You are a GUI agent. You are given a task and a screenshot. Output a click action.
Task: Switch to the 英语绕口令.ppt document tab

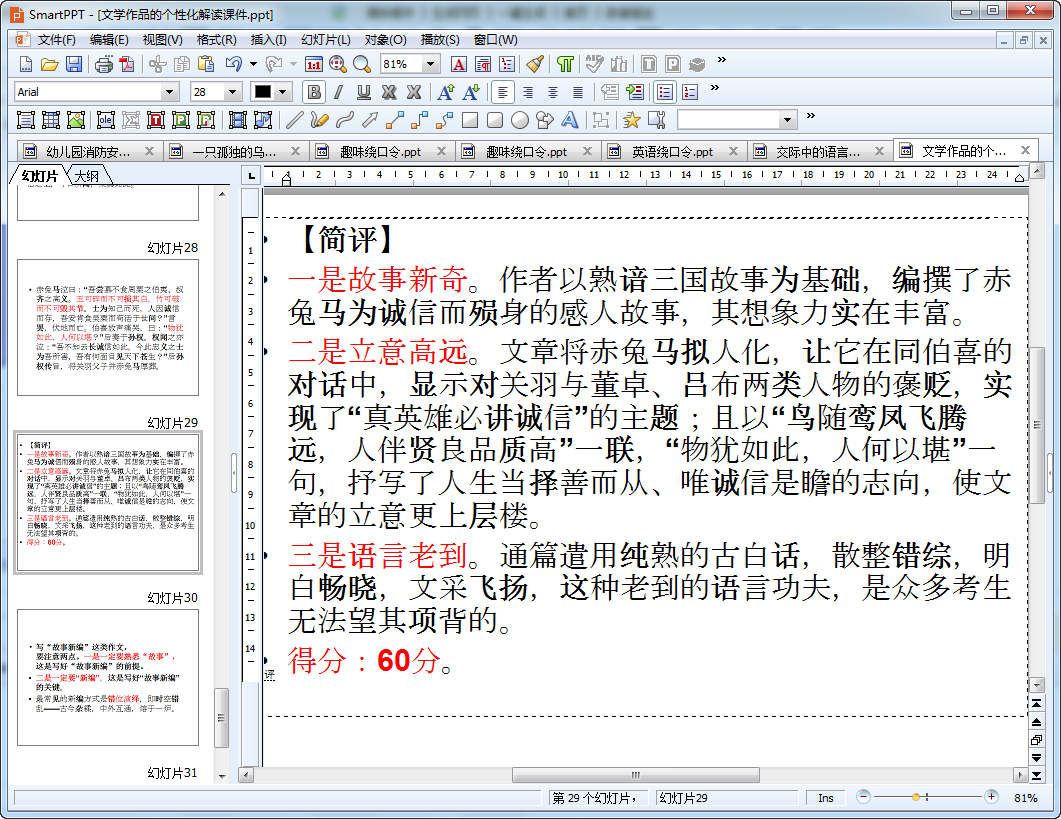click(672, 152)
